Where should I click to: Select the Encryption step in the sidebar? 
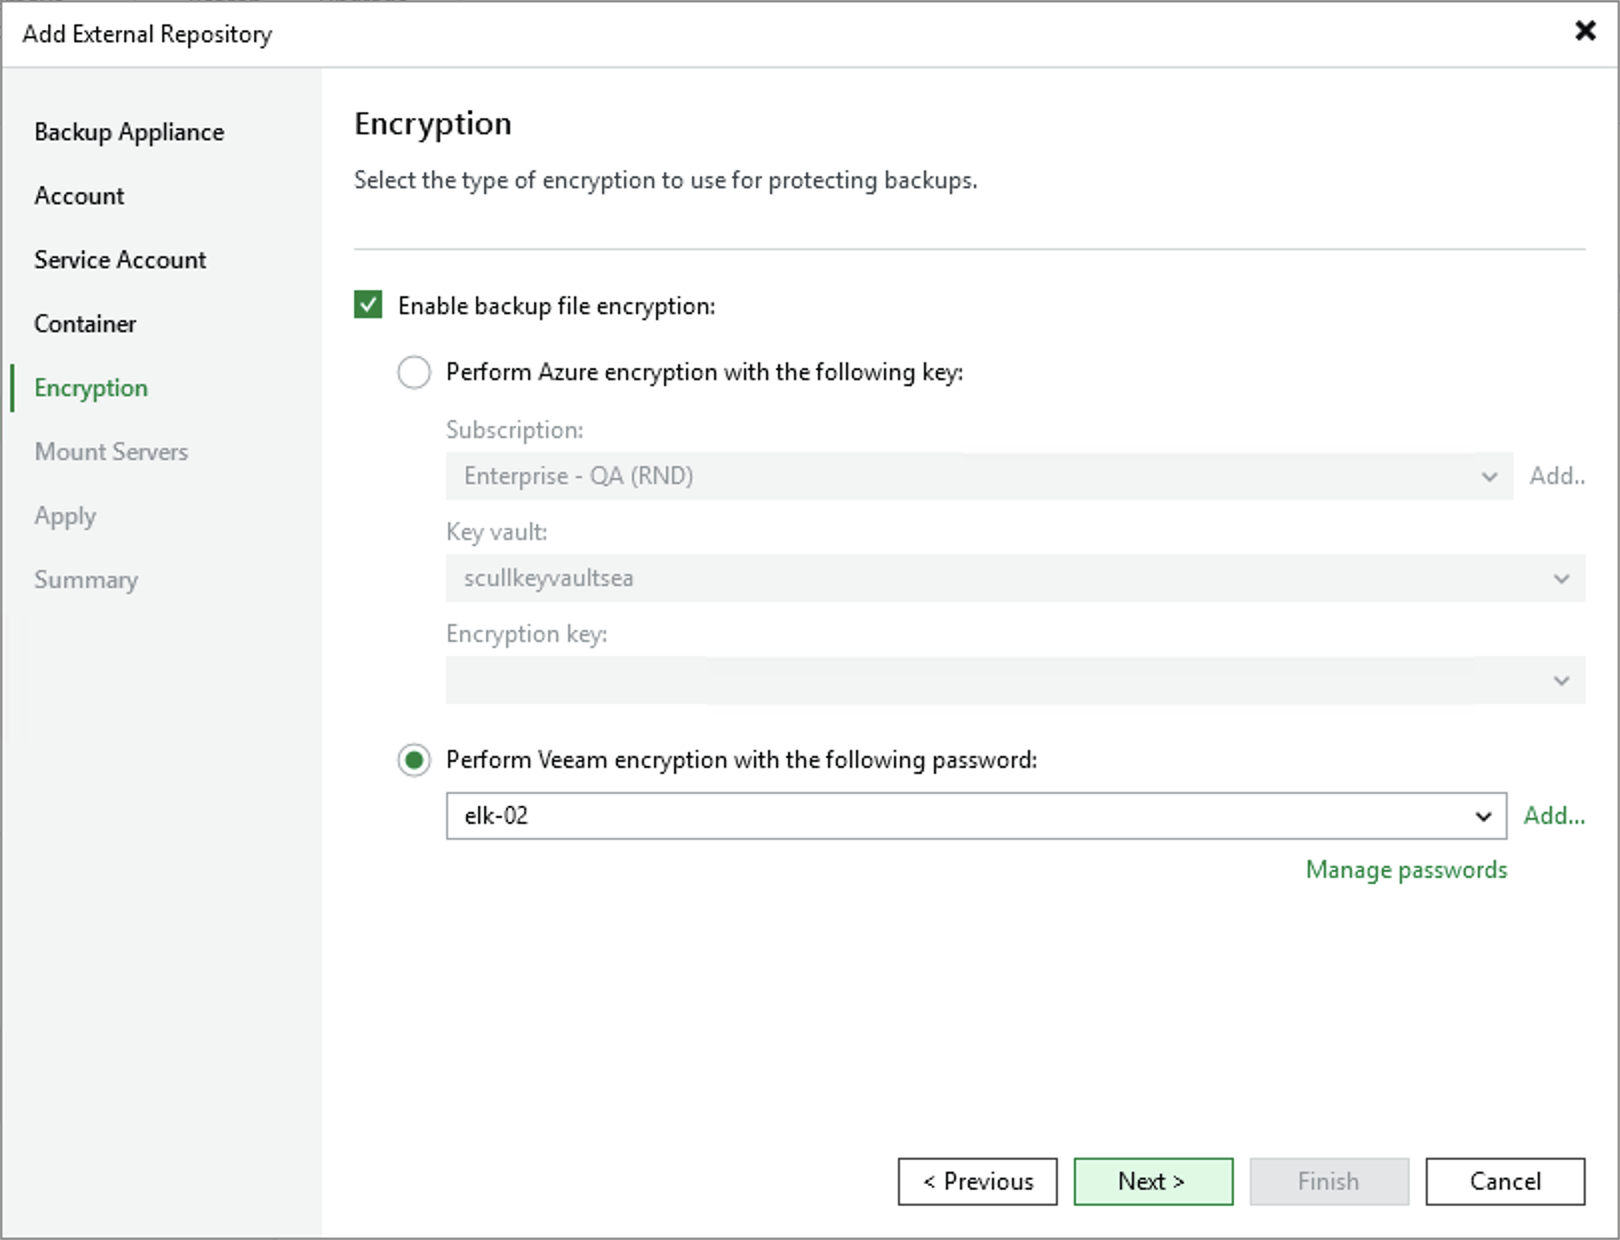(x=91, y=388)
